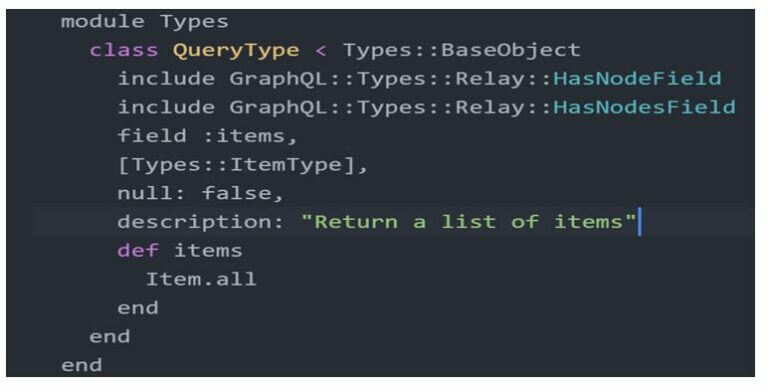This screenshot has height=392, width=768.
Task: Click the end closing the class
Action: tap(110, 337)
